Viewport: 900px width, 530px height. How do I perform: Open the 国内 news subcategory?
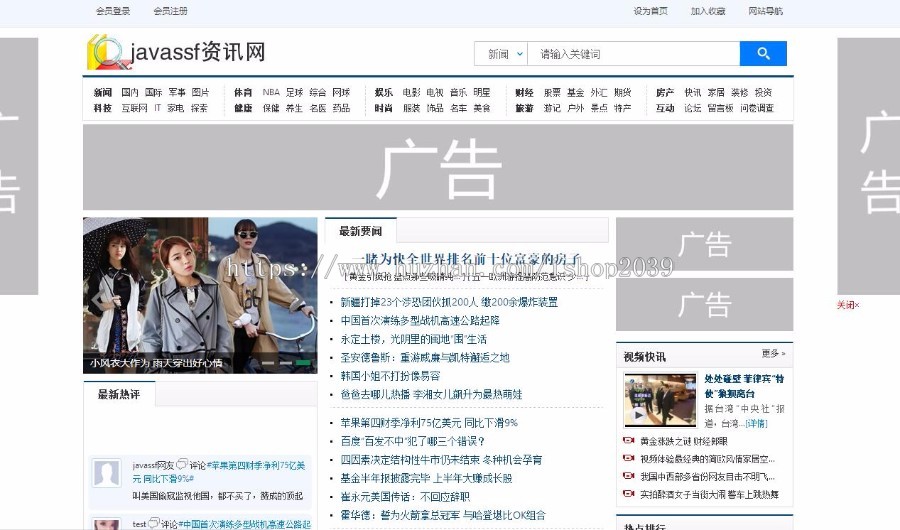click(x=130, y=92)
